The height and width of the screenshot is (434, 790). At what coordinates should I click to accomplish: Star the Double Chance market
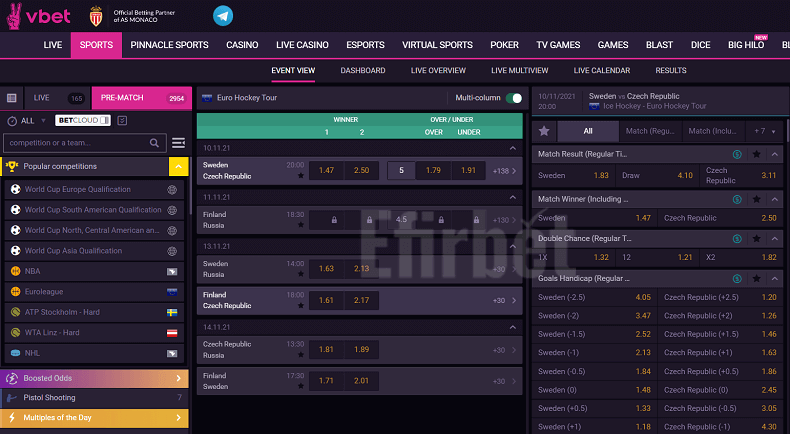756,238
